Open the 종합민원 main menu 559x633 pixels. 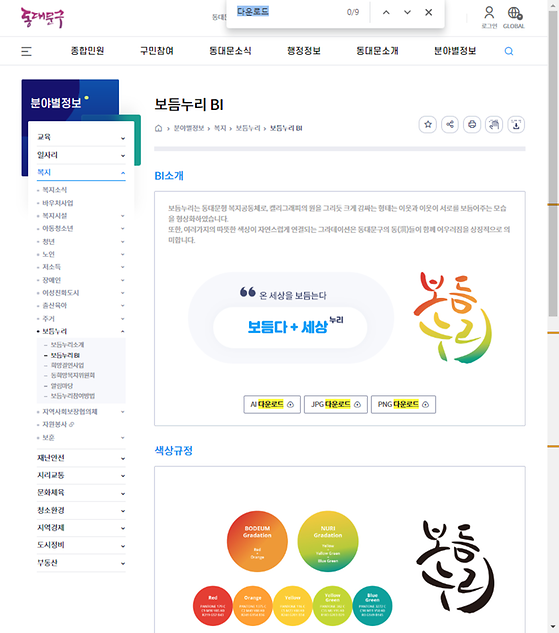point(87,51)
